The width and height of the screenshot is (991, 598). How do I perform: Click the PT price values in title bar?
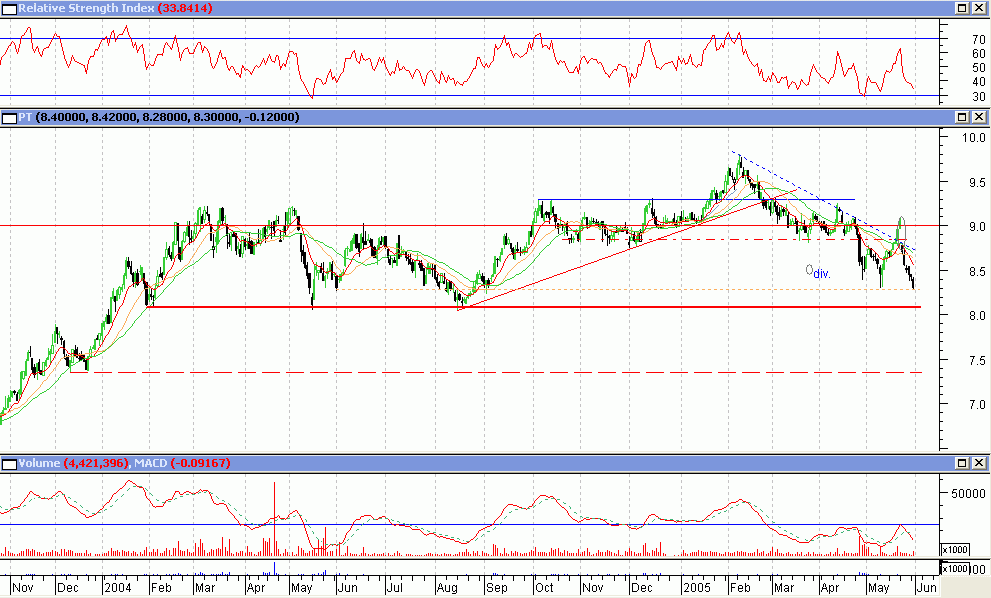[167, 117]
